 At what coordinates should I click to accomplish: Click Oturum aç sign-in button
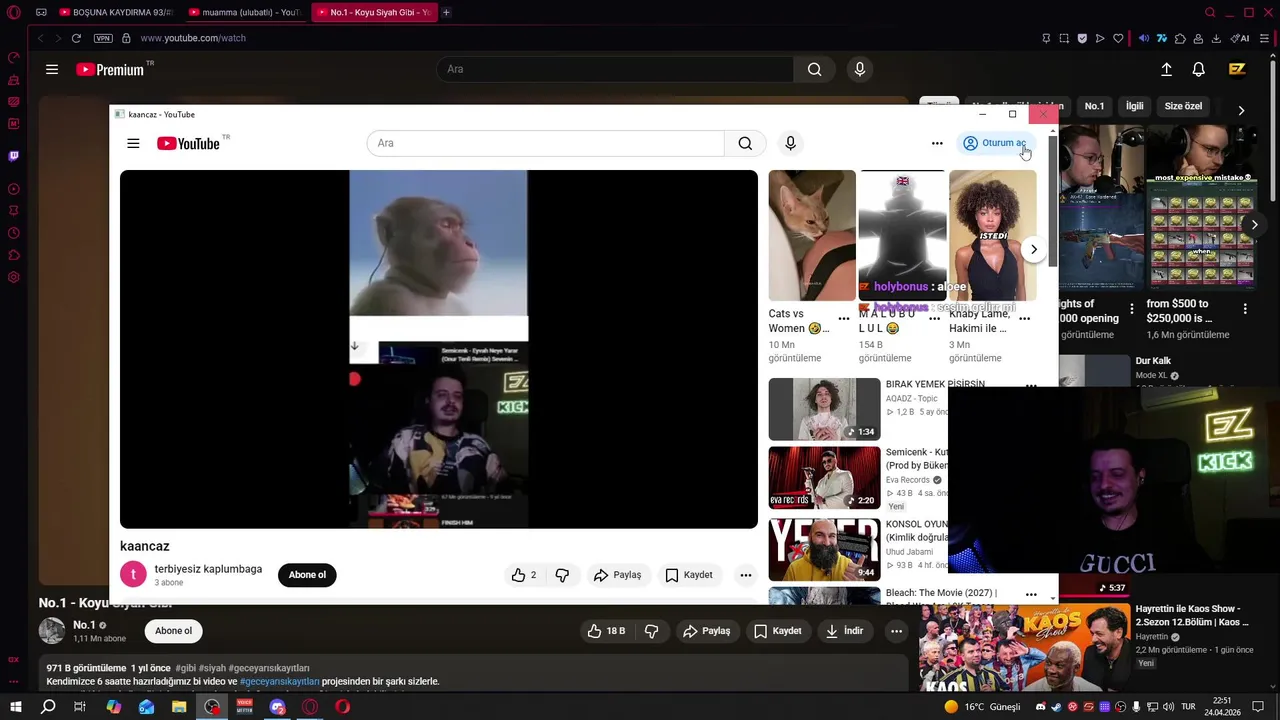point(995,143)
